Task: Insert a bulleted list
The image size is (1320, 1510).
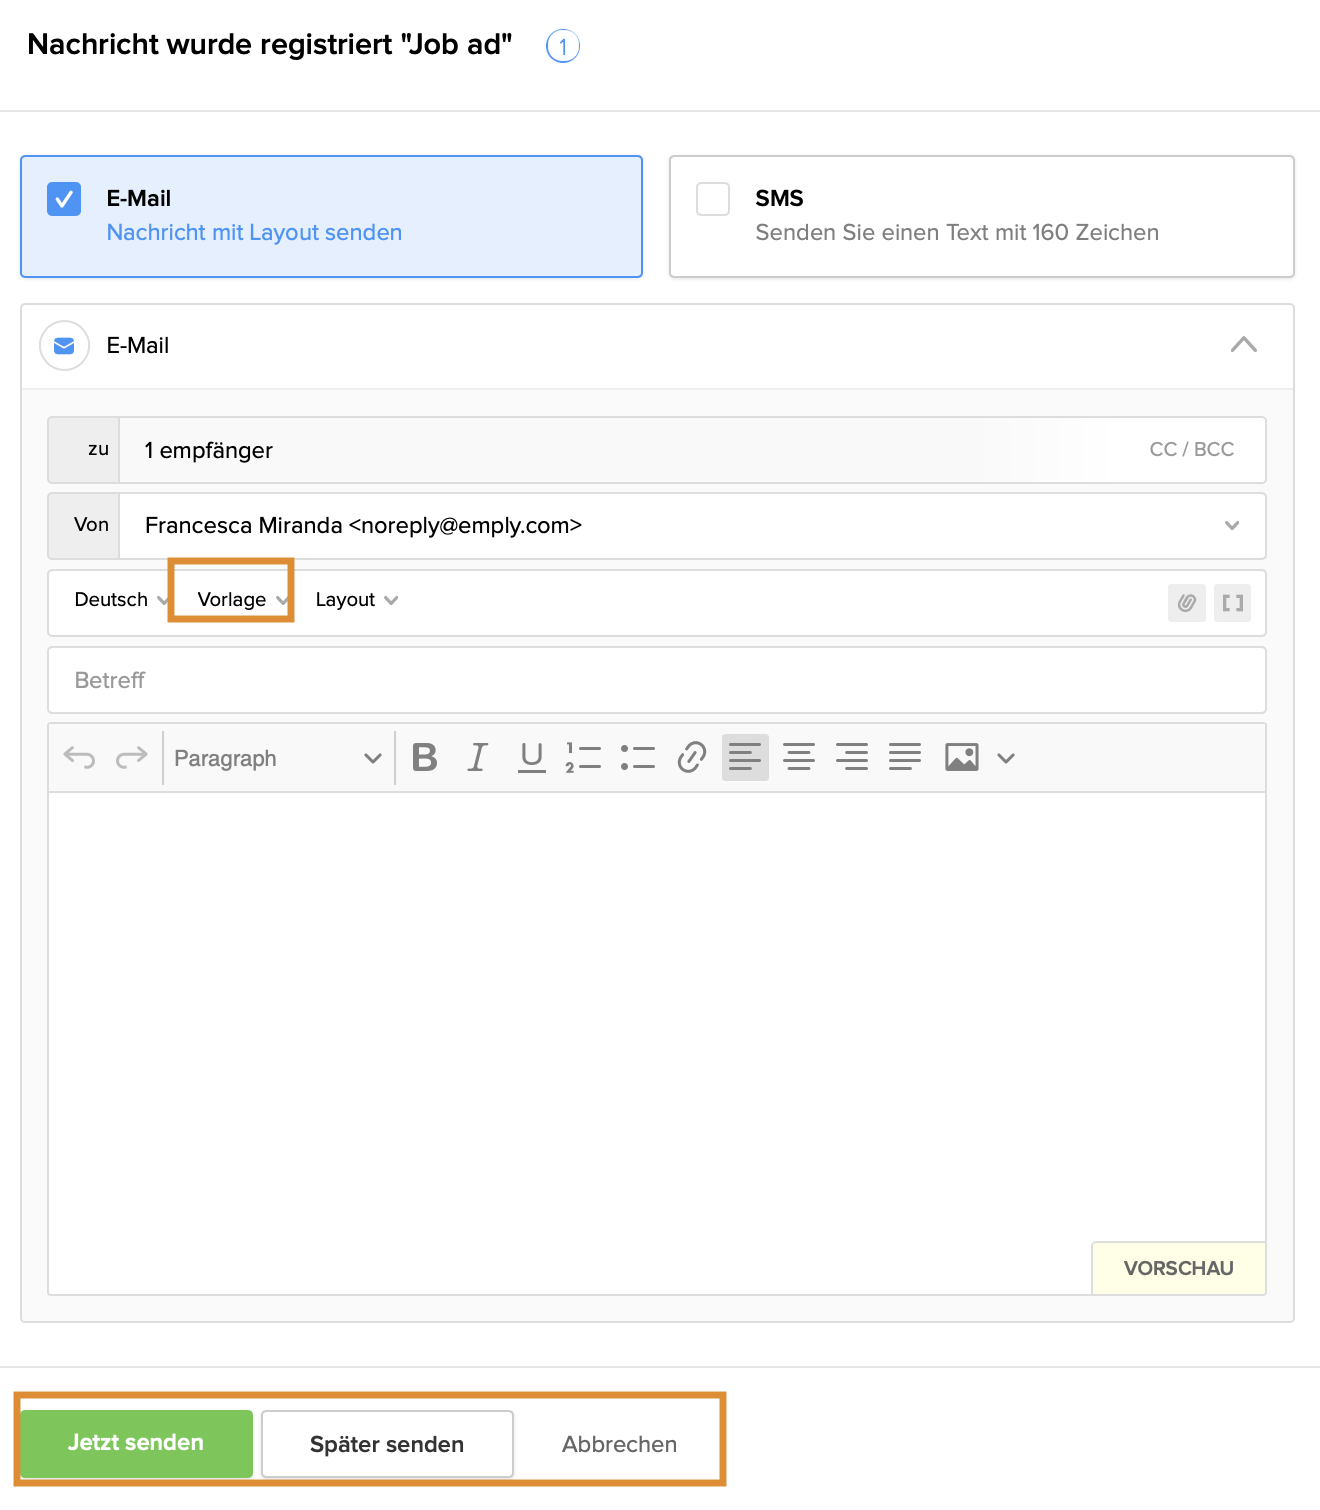Action: pos(637,758)
